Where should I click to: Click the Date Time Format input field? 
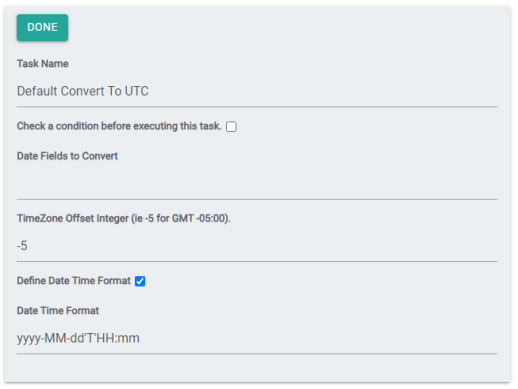pyautogui.click(x=257, y=339)
